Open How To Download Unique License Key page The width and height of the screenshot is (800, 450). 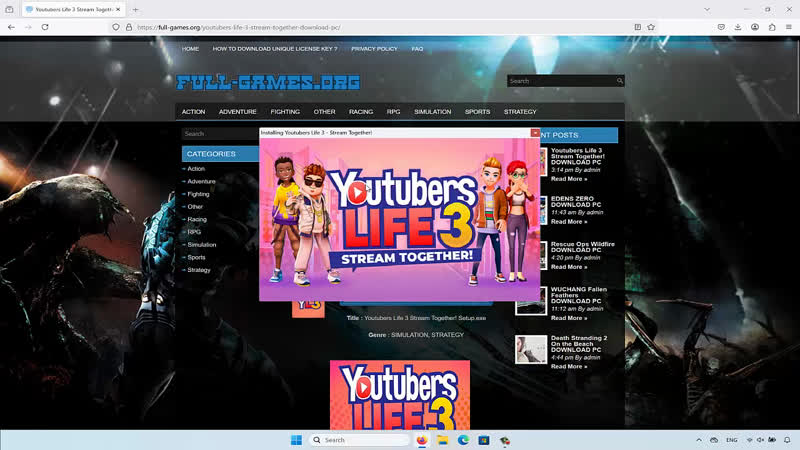275,49
